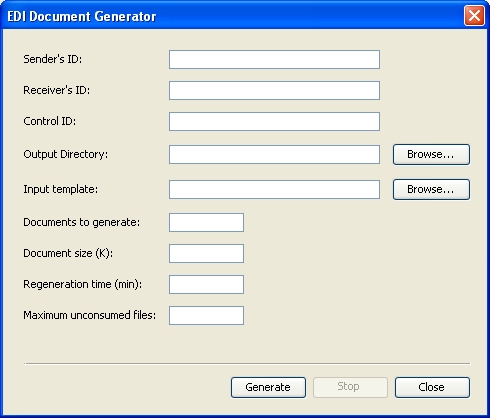Close the window using the red X
This screenshot has height=418, width=490.
(x=474, y=15)
